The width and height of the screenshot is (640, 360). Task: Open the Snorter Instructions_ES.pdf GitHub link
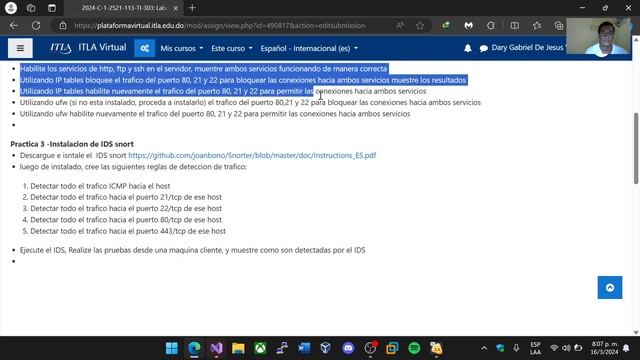coord(252,155)
